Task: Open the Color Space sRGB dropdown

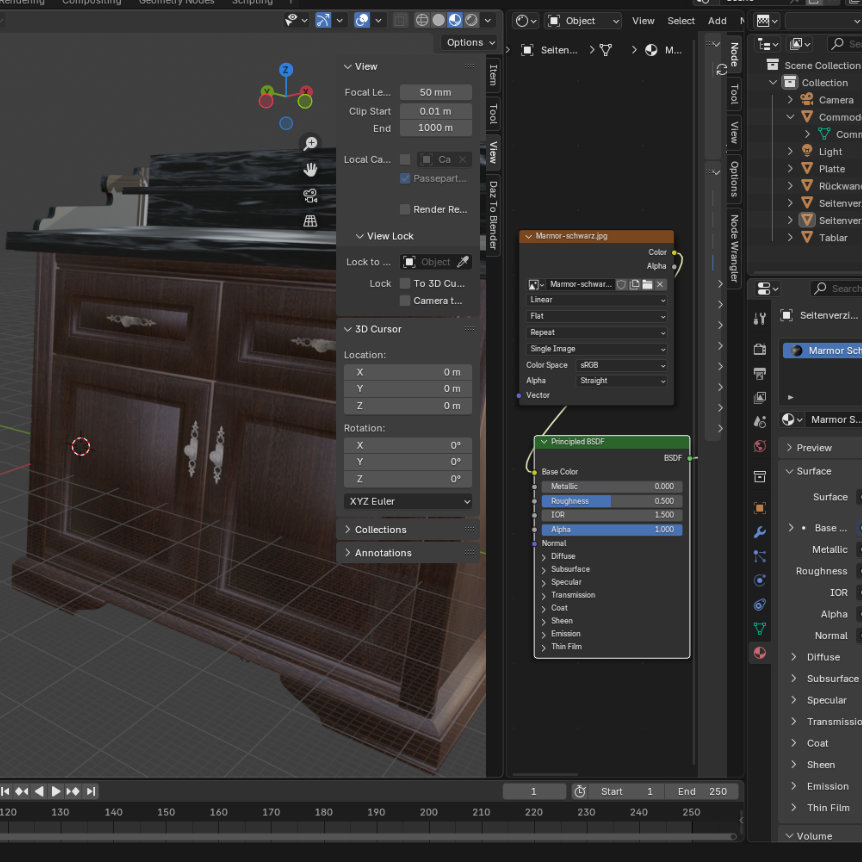Action: point(622,365)
